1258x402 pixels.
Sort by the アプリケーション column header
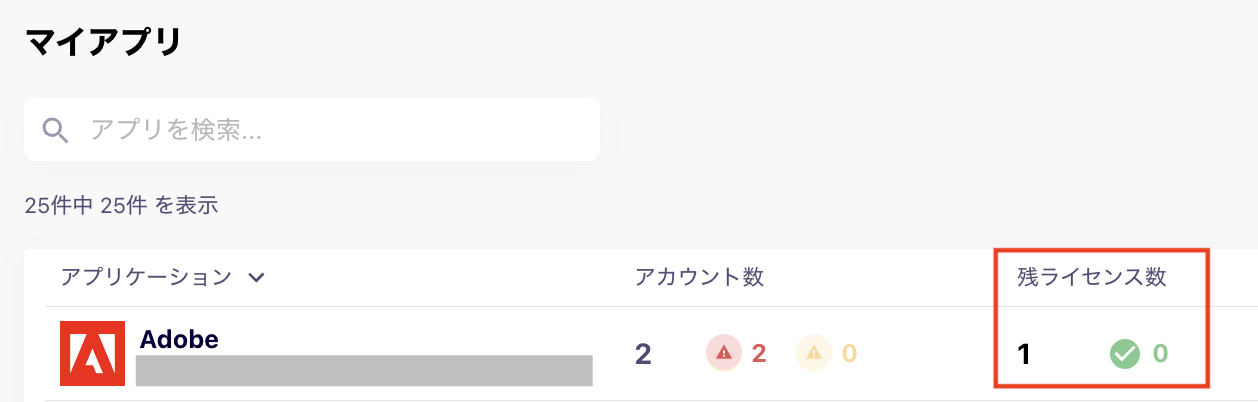(146, 277)
